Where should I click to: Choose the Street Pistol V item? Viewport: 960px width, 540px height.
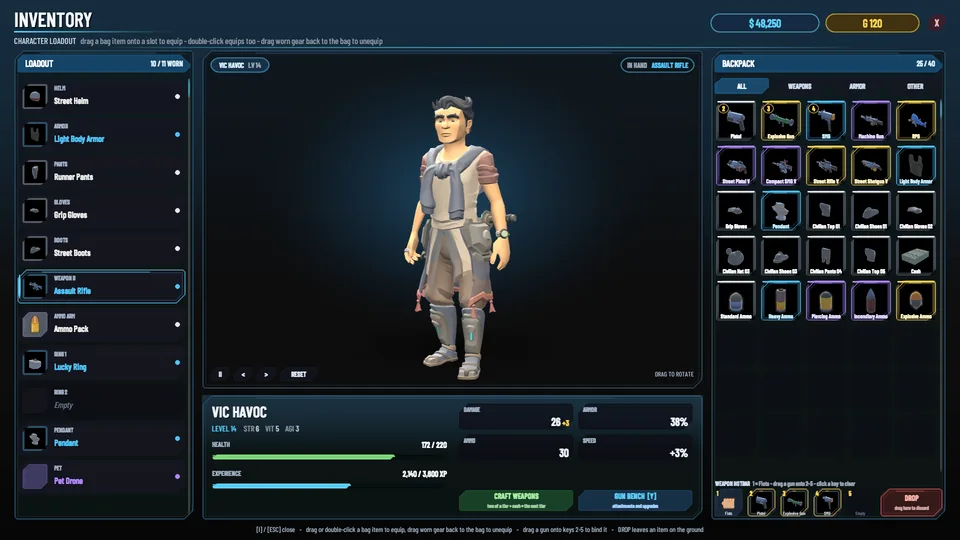pos(736,166)
